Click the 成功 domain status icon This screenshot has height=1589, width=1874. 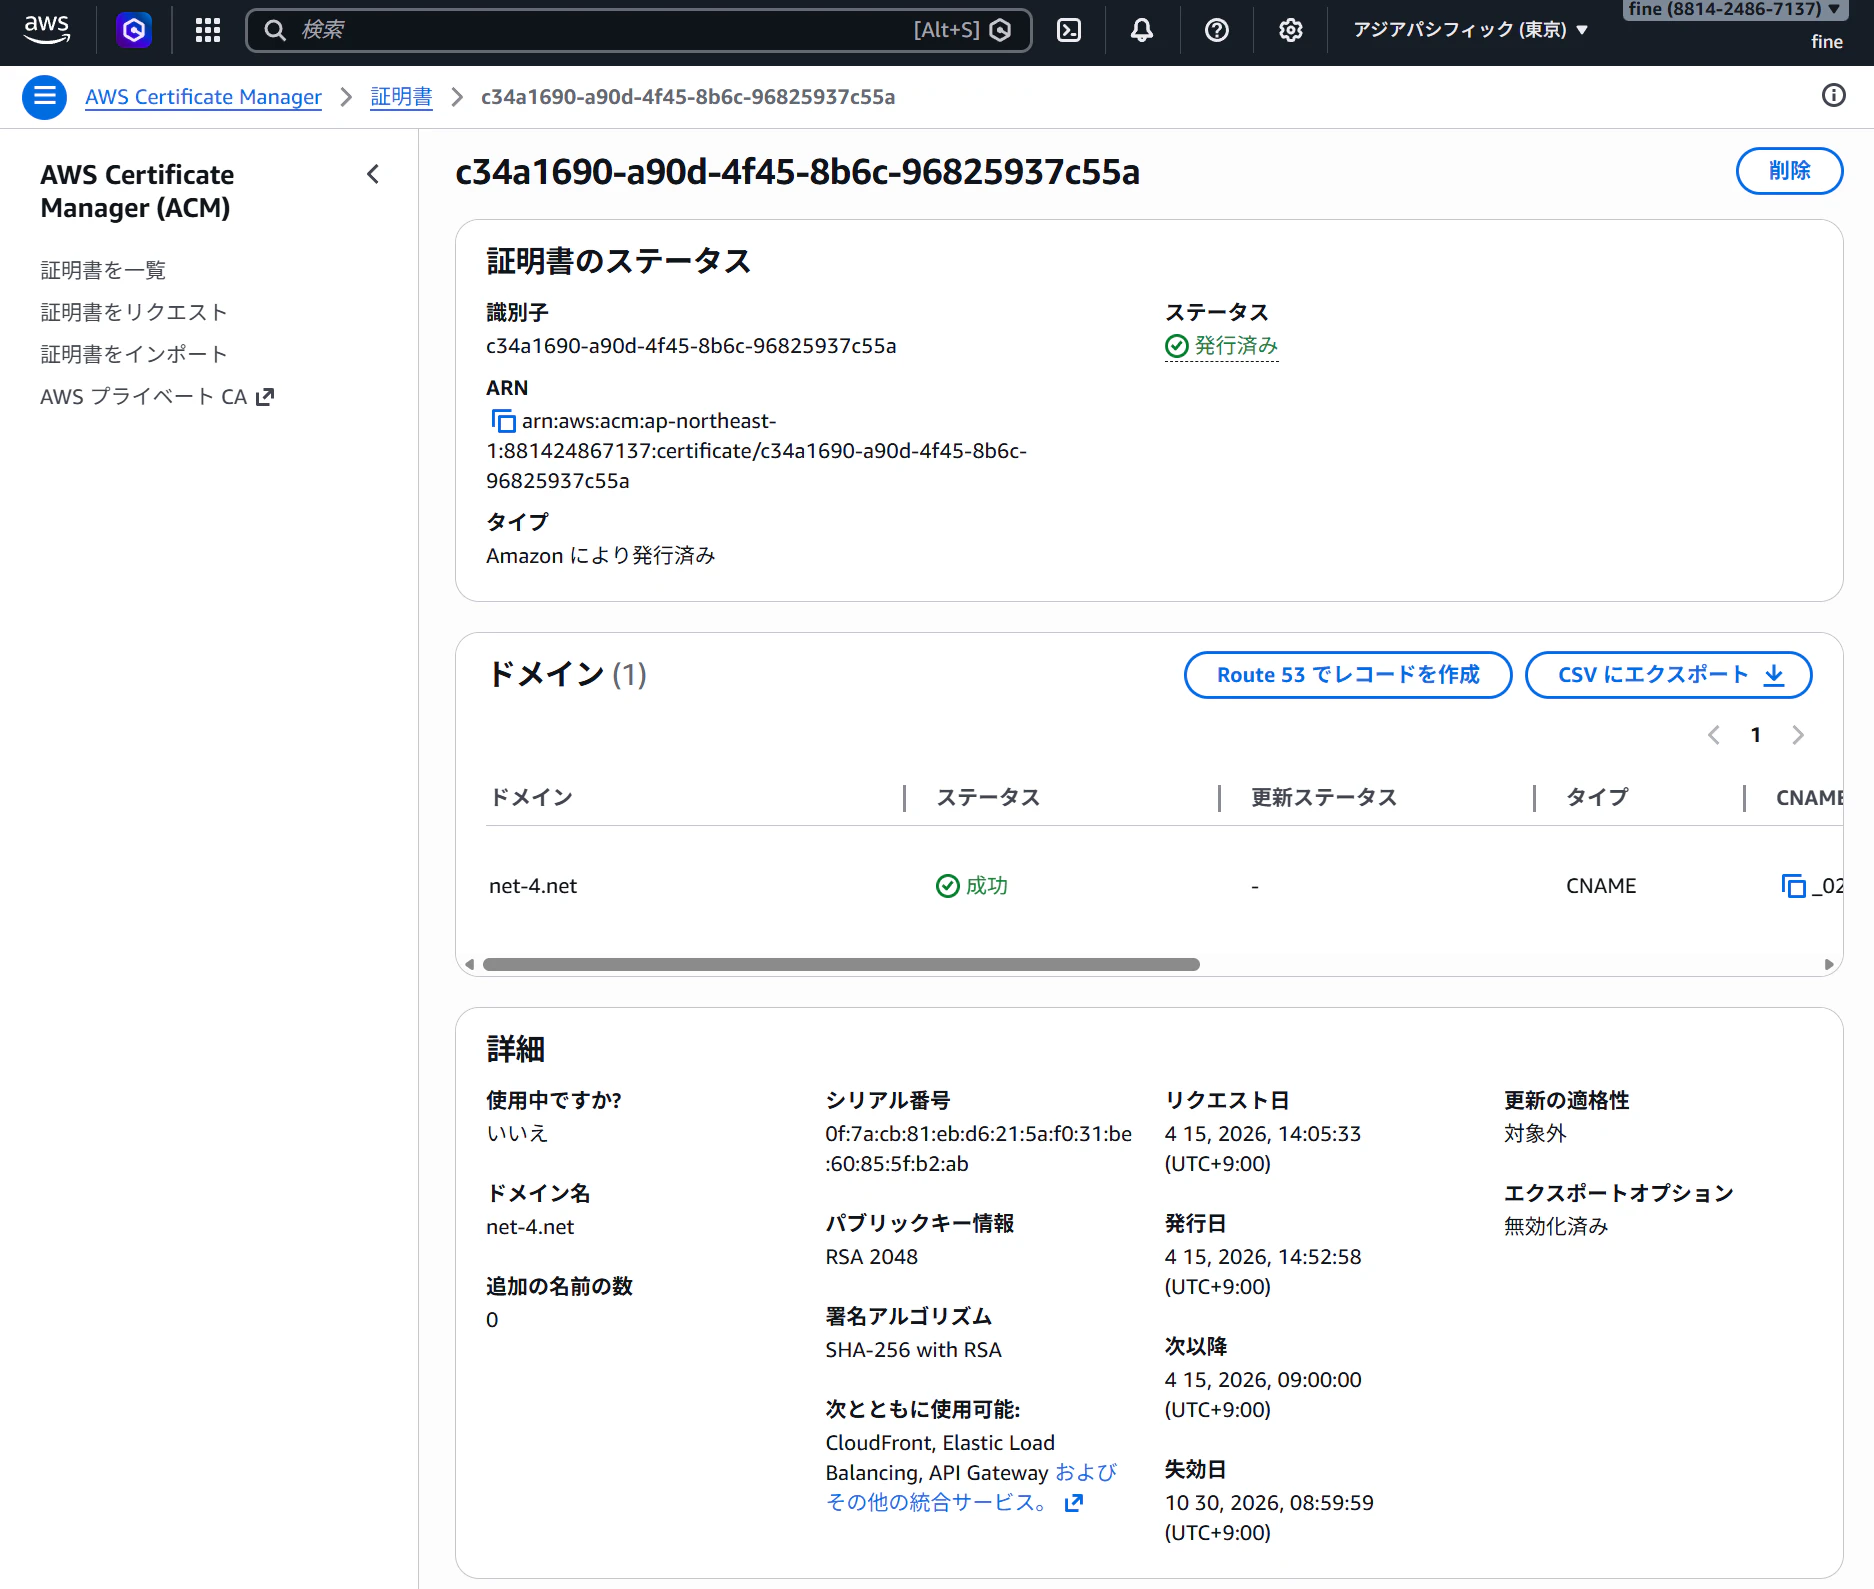[947, 886]
